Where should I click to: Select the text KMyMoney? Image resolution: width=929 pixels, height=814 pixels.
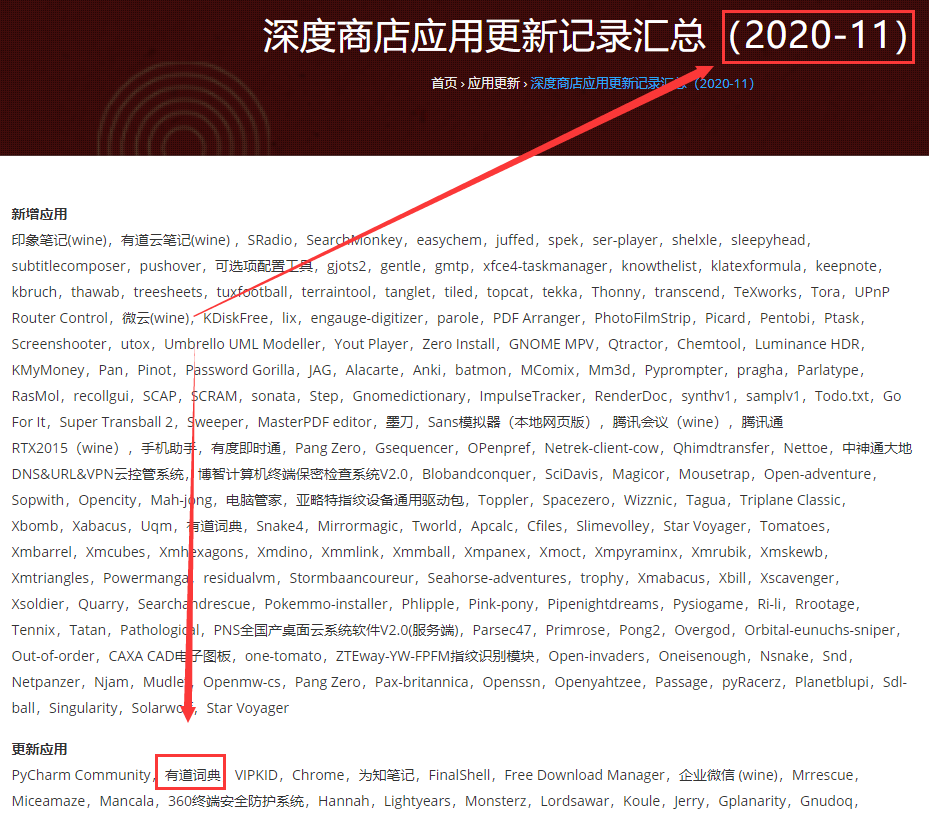coord(48,370)
